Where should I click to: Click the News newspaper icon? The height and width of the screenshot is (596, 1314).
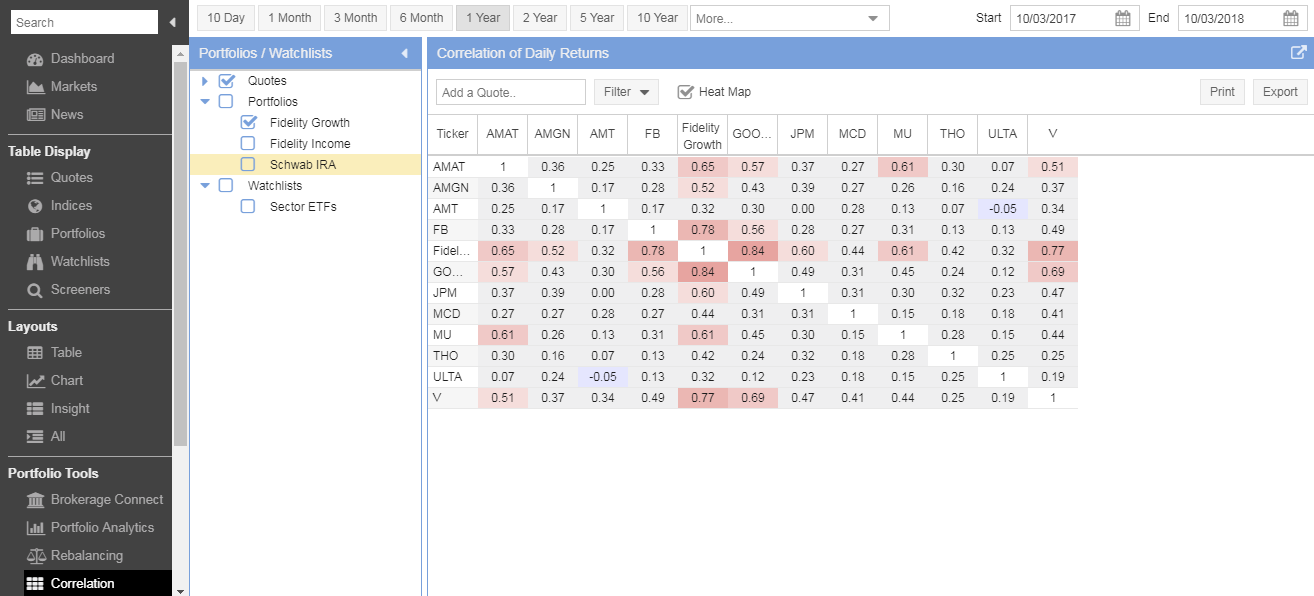point(36,115)
